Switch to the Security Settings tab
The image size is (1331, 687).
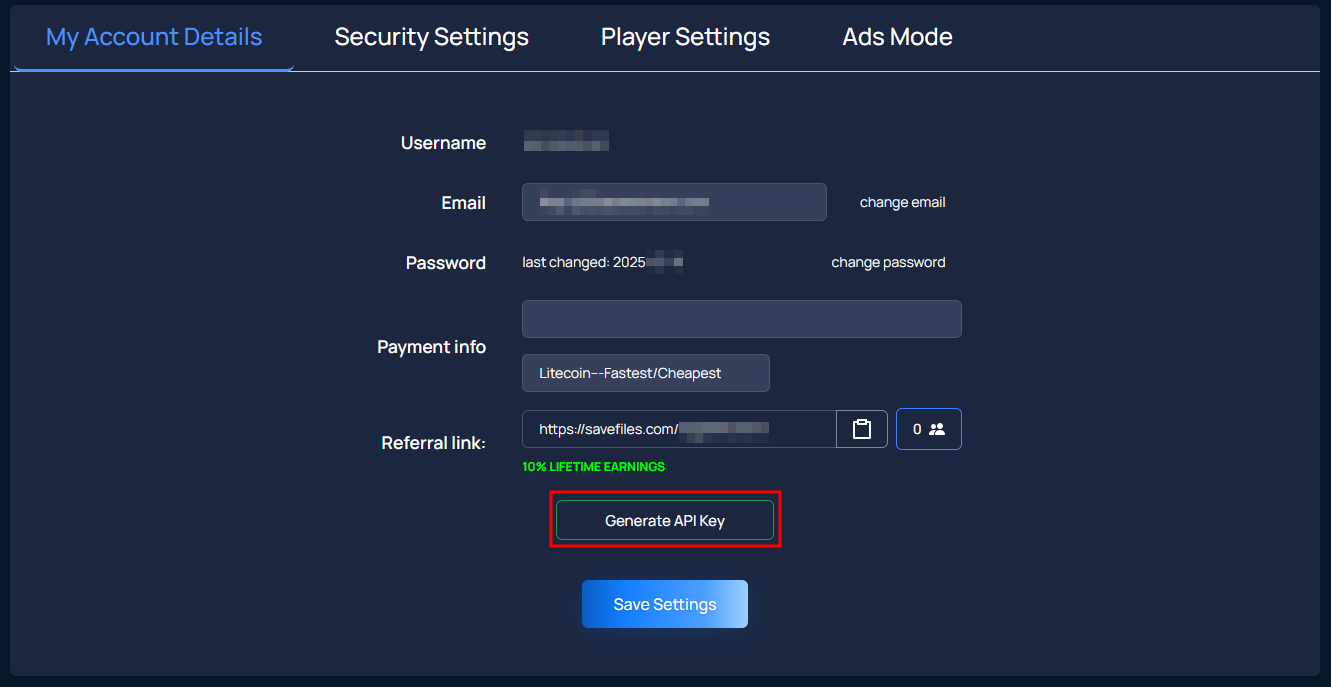click(431, 37)
